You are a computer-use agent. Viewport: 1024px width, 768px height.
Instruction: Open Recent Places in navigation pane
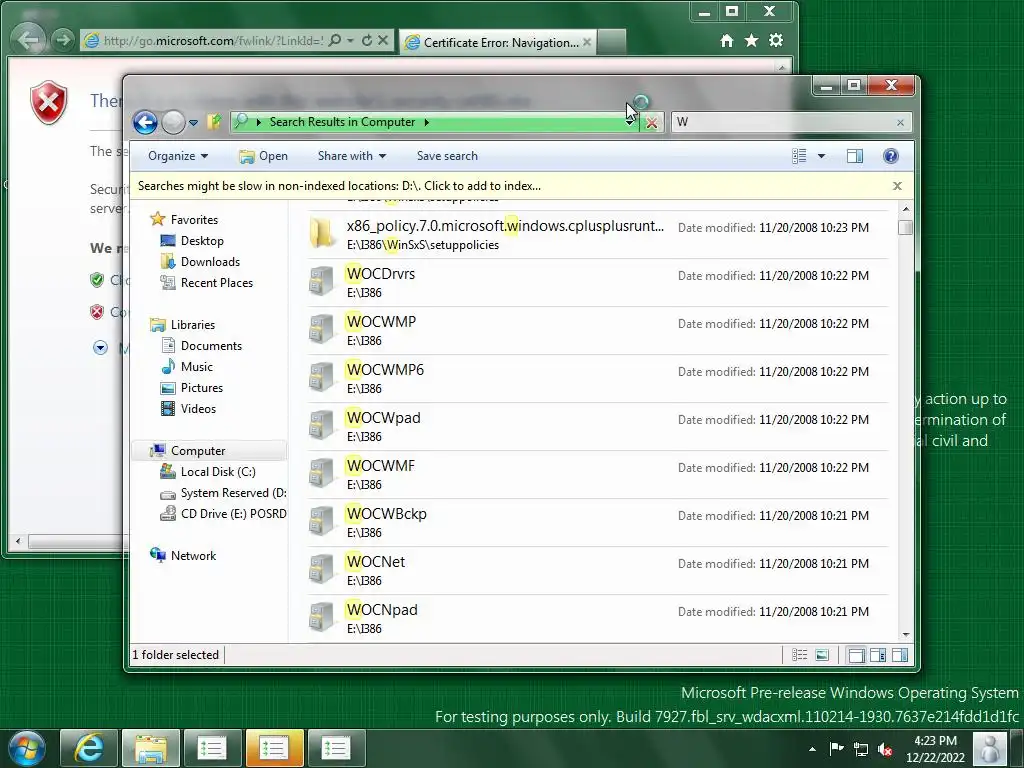(x=217, y=283)
